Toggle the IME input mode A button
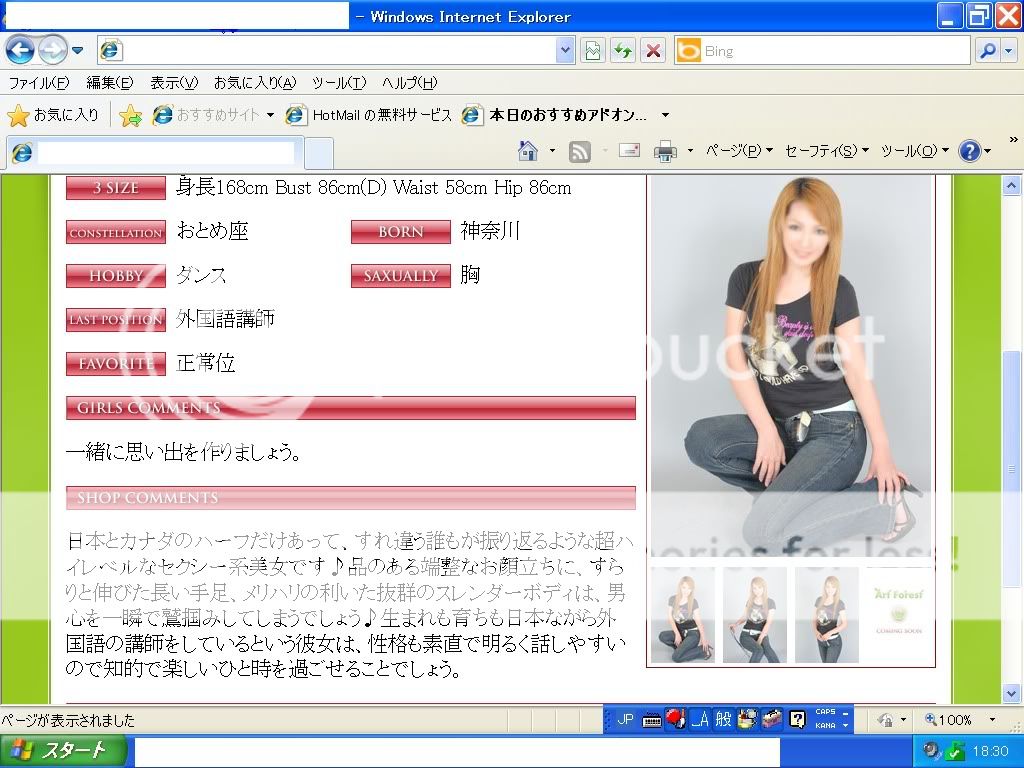 pos(699,719)
